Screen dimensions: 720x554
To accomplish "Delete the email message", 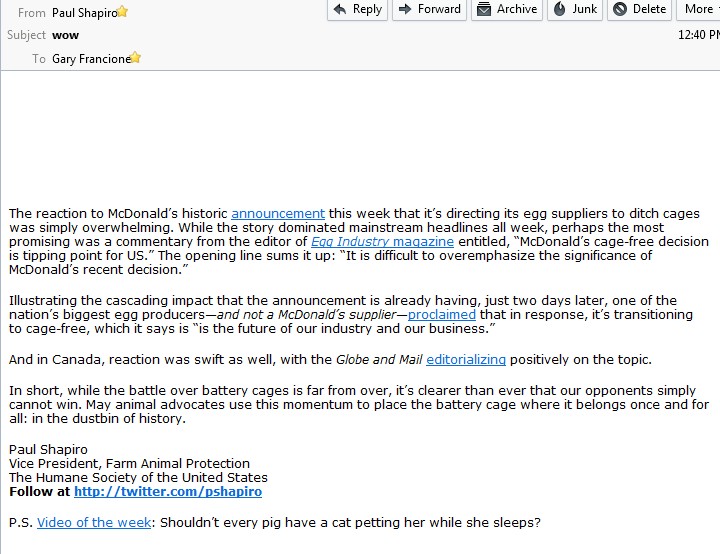I will [x=639, y=9].
